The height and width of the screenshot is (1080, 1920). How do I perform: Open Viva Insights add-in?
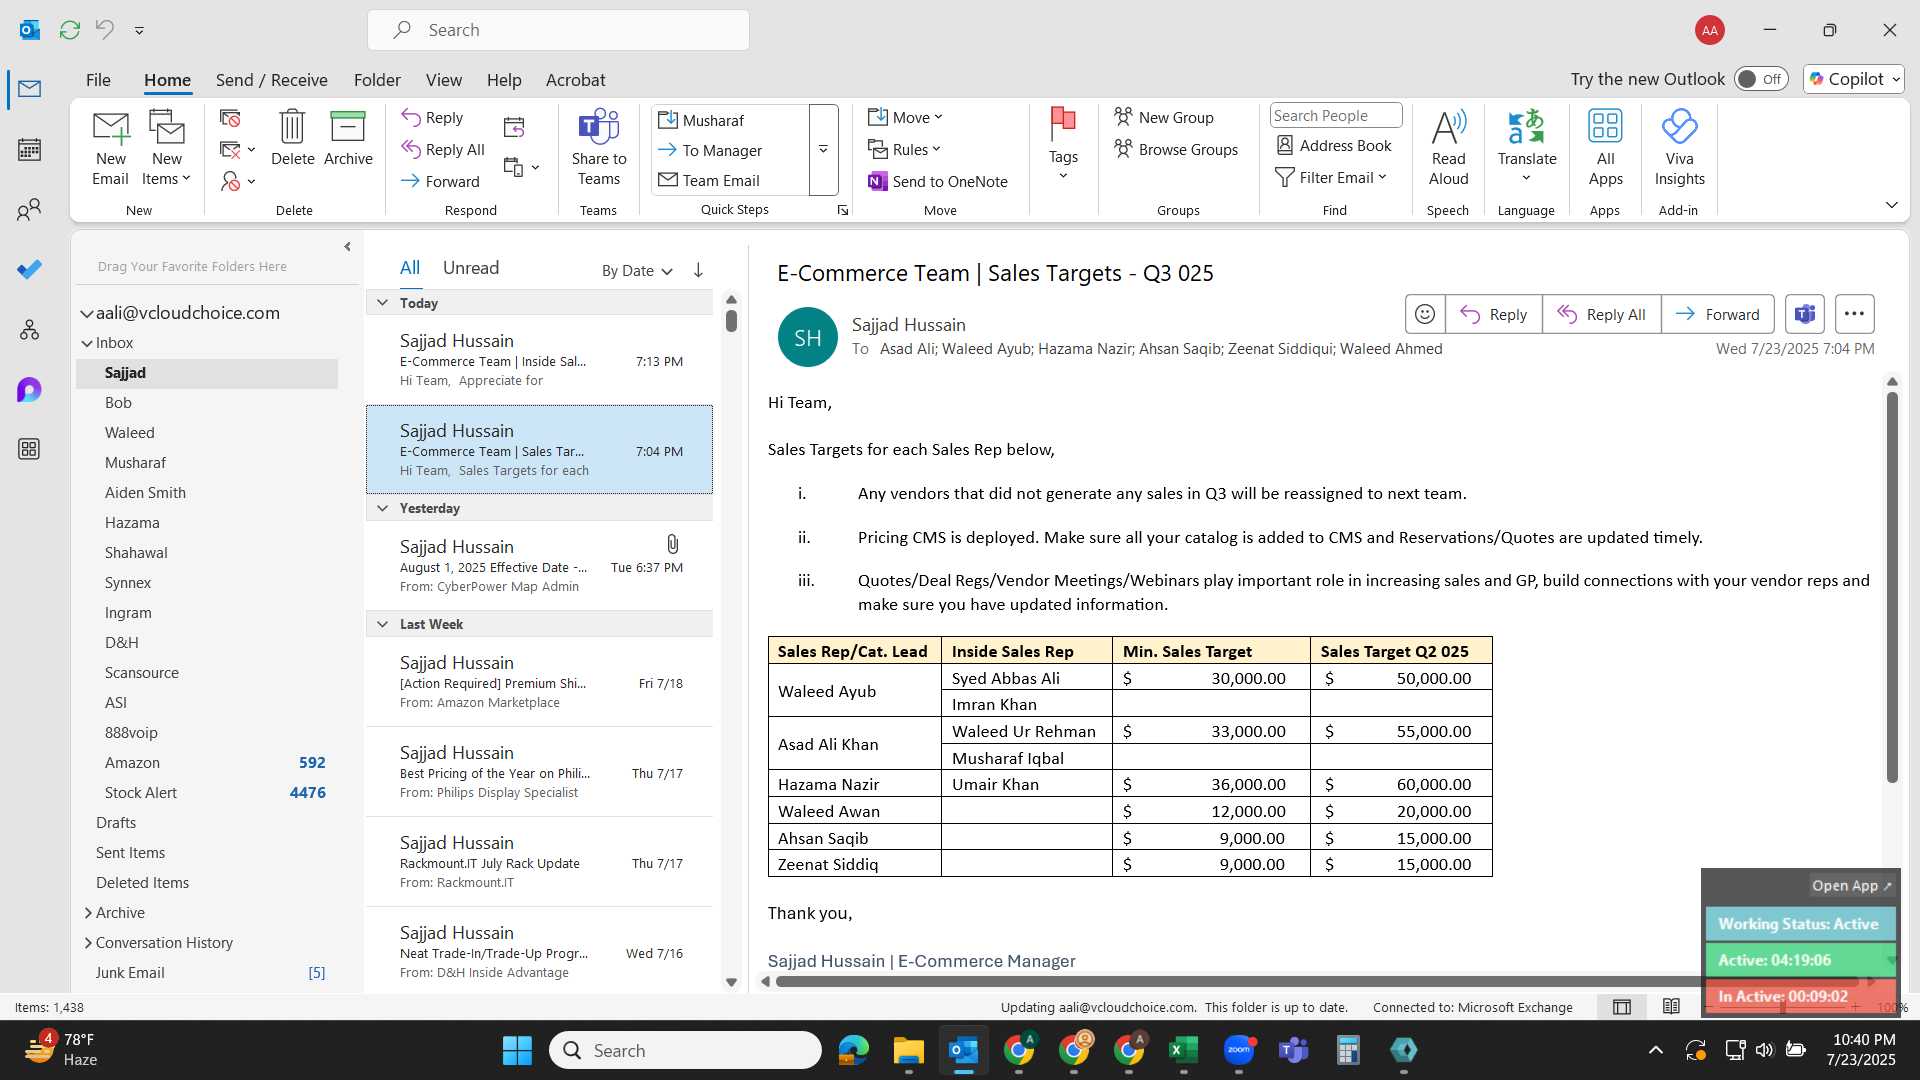click(1679, 148)
